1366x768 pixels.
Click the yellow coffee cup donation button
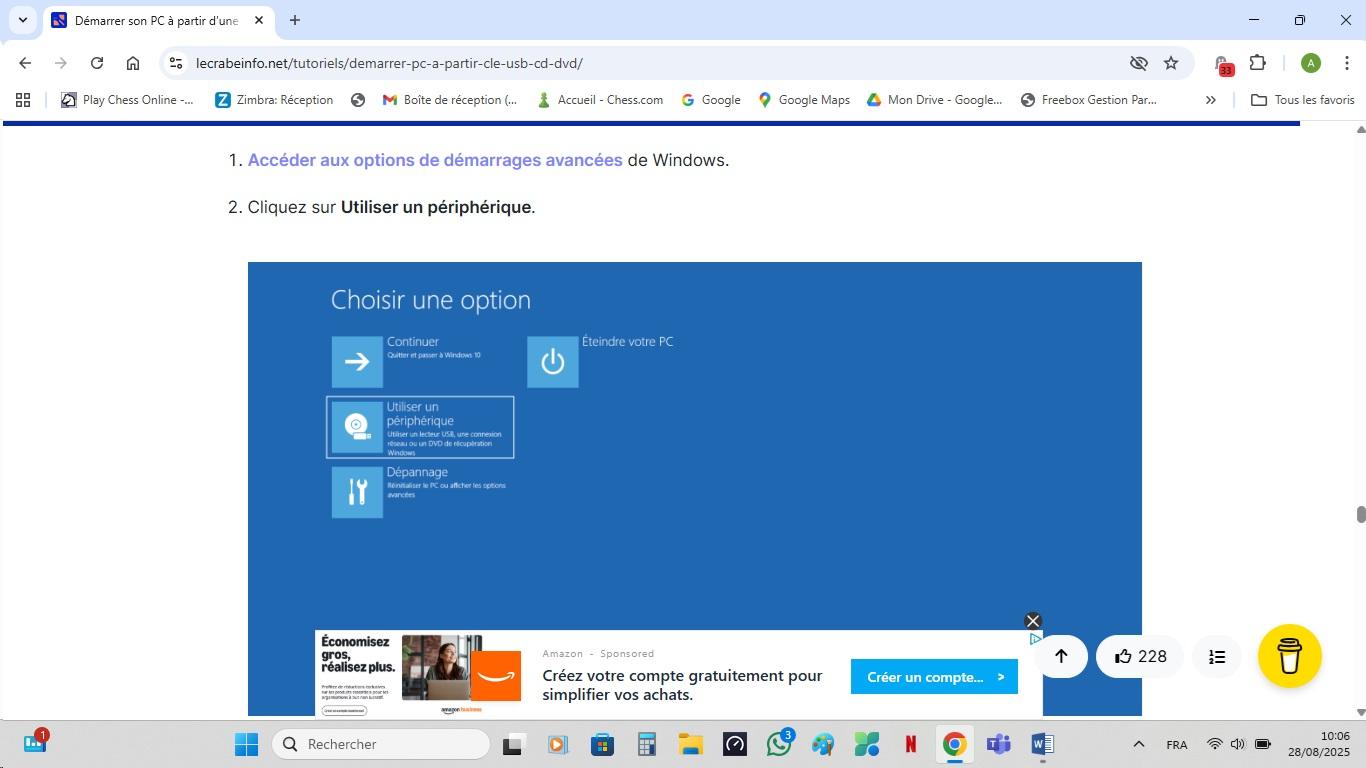point(1289,656)
